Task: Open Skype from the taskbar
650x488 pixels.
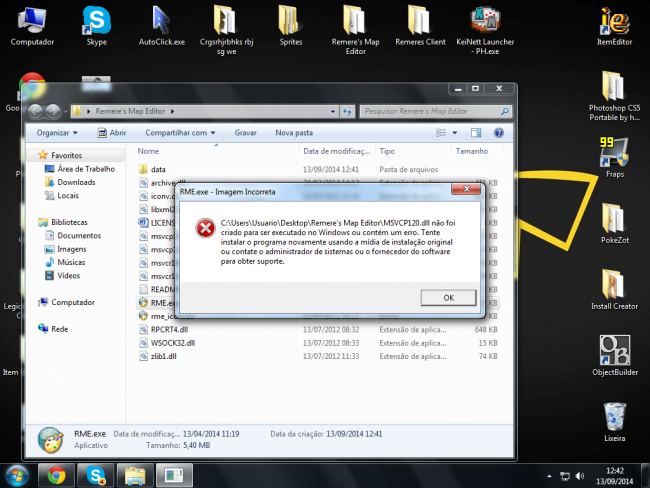Action: point(95,476)
